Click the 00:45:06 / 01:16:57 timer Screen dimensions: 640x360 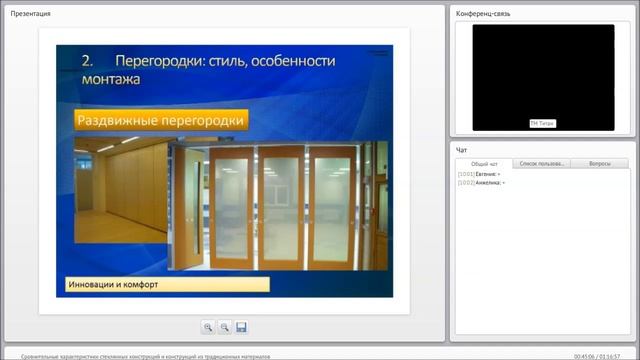[597, 357]
